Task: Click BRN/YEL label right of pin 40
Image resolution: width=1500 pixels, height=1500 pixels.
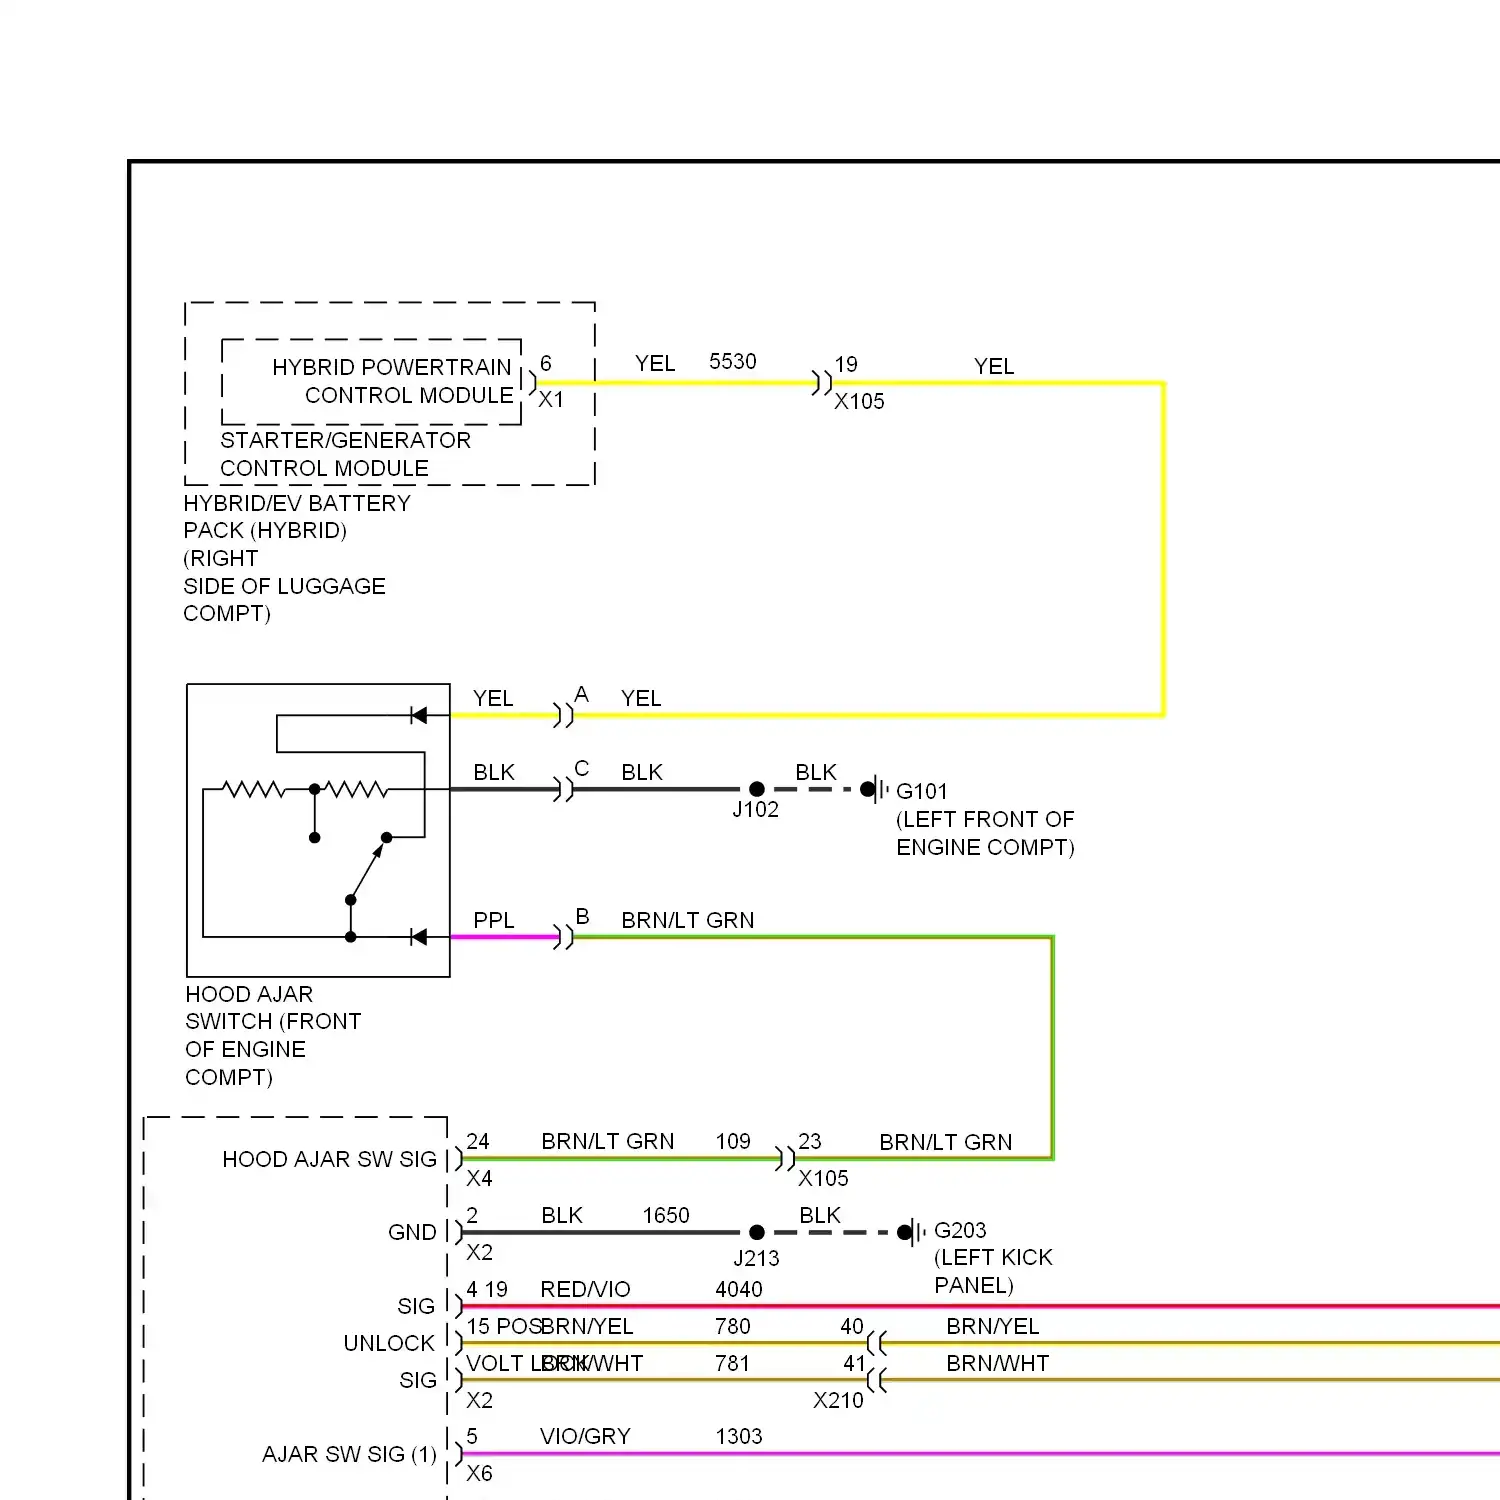Action: (x=993, y=1326)
